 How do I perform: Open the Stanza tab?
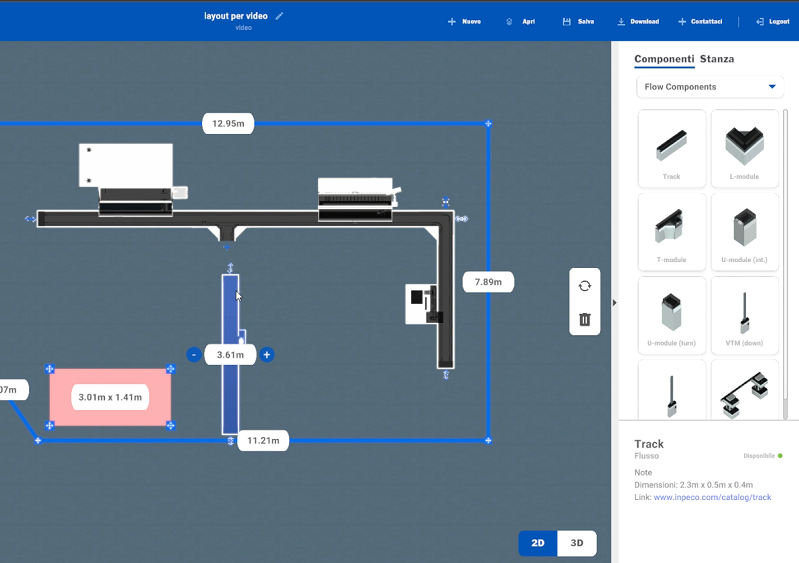[x=717, y=59]
